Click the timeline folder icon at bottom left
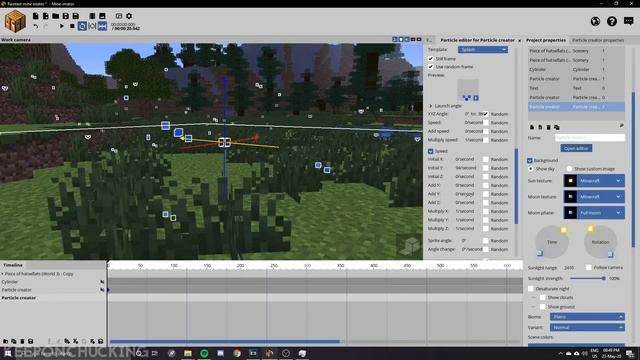This screenshot has width=640, height=360. pyautogui.click(x=5, y=341)
